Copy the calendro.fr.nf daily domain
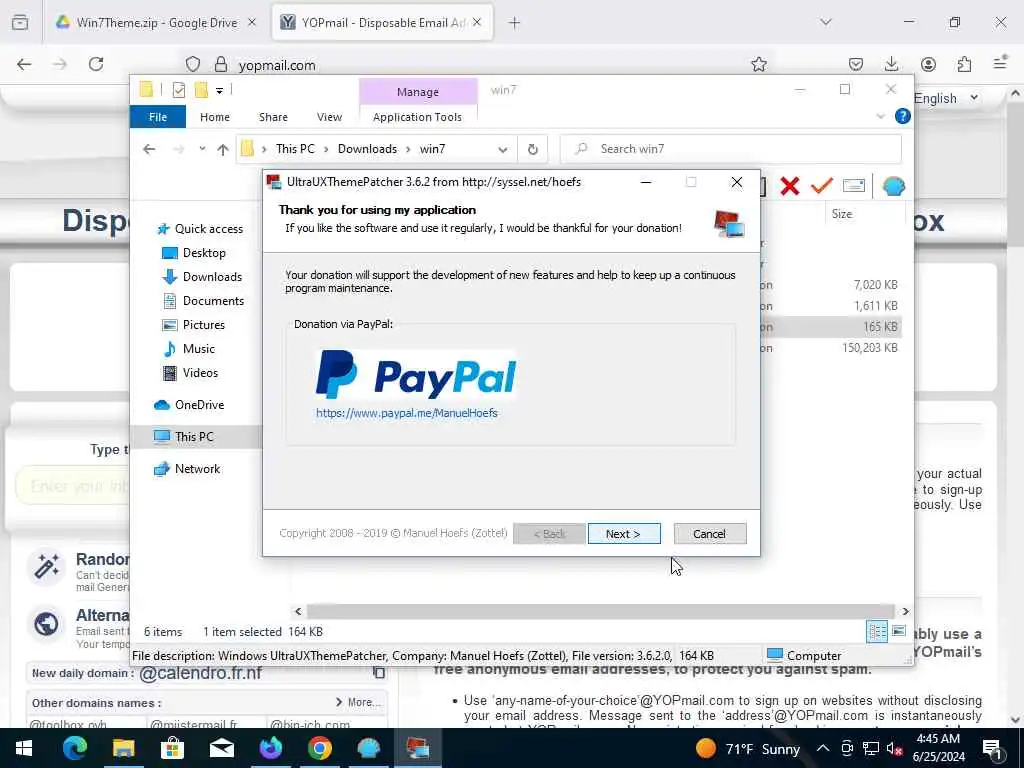This screenshot has height=768, width=1024. 379,672
